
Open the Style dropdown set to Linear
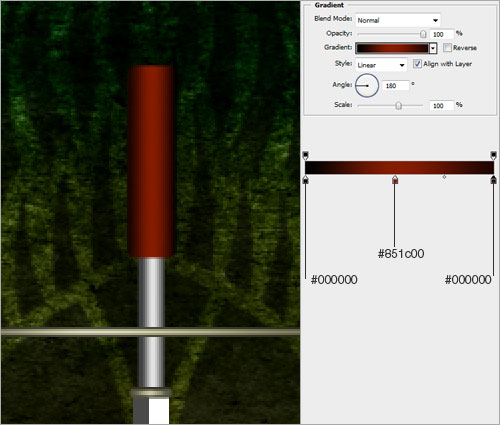(x=381, y=65)
